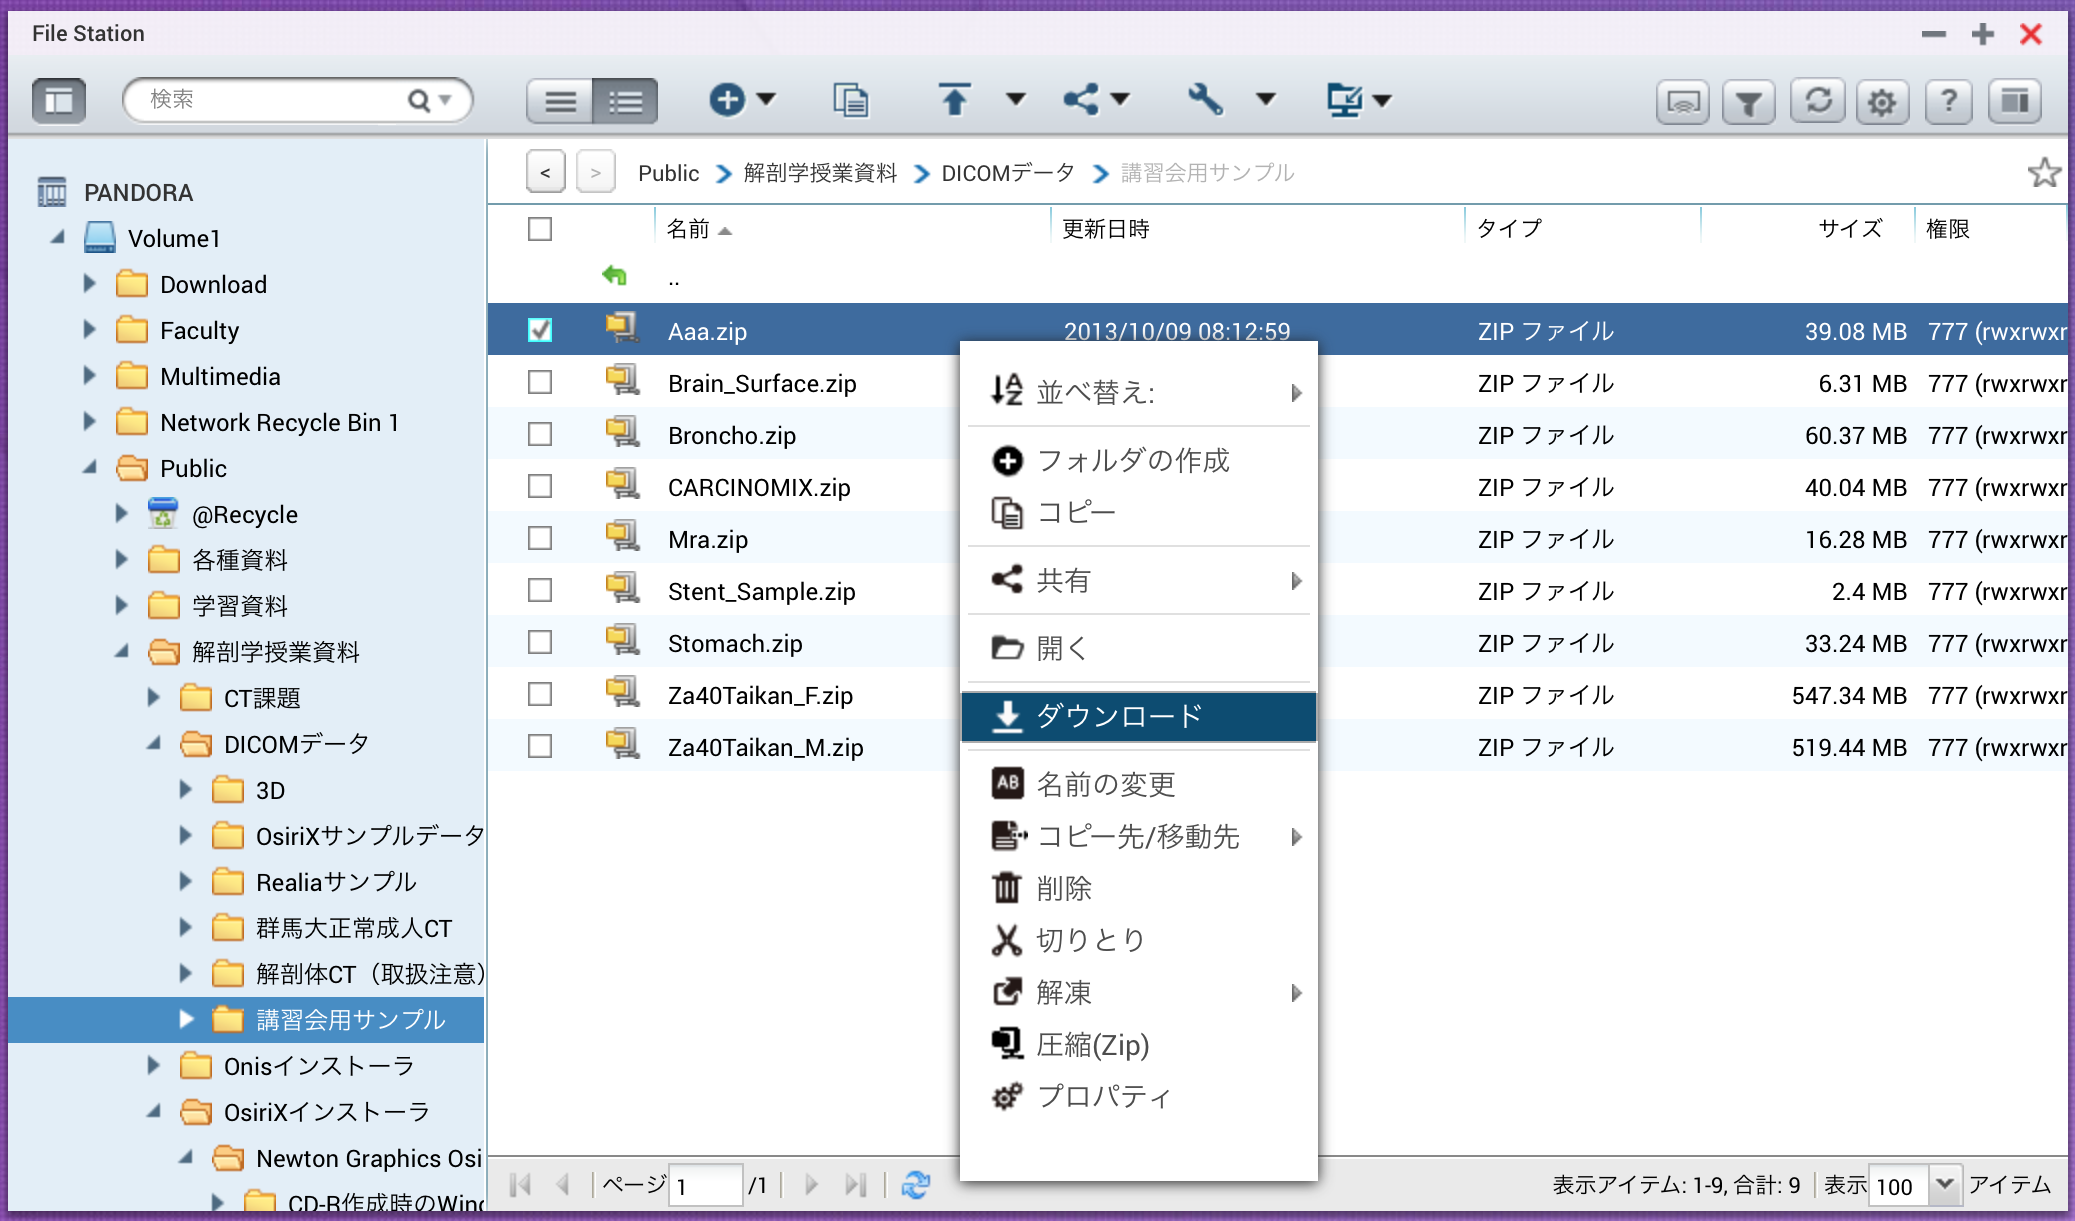The height and width of the screenshot is (1221, 2075).
Task: Switch to the plain list view icon
Action: click(x=560, y=100)
